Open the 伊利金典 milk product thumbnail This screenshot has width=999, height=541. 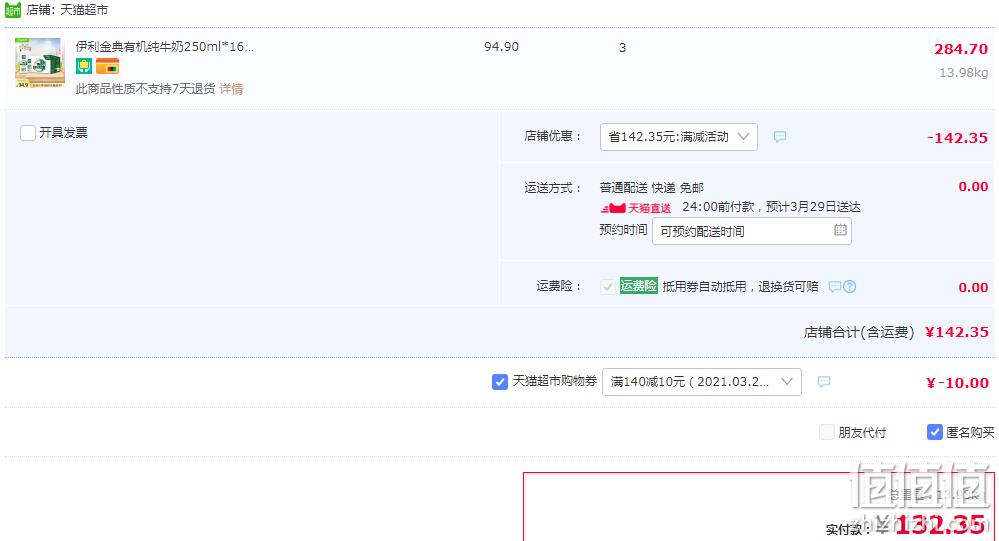pos(40,62)
